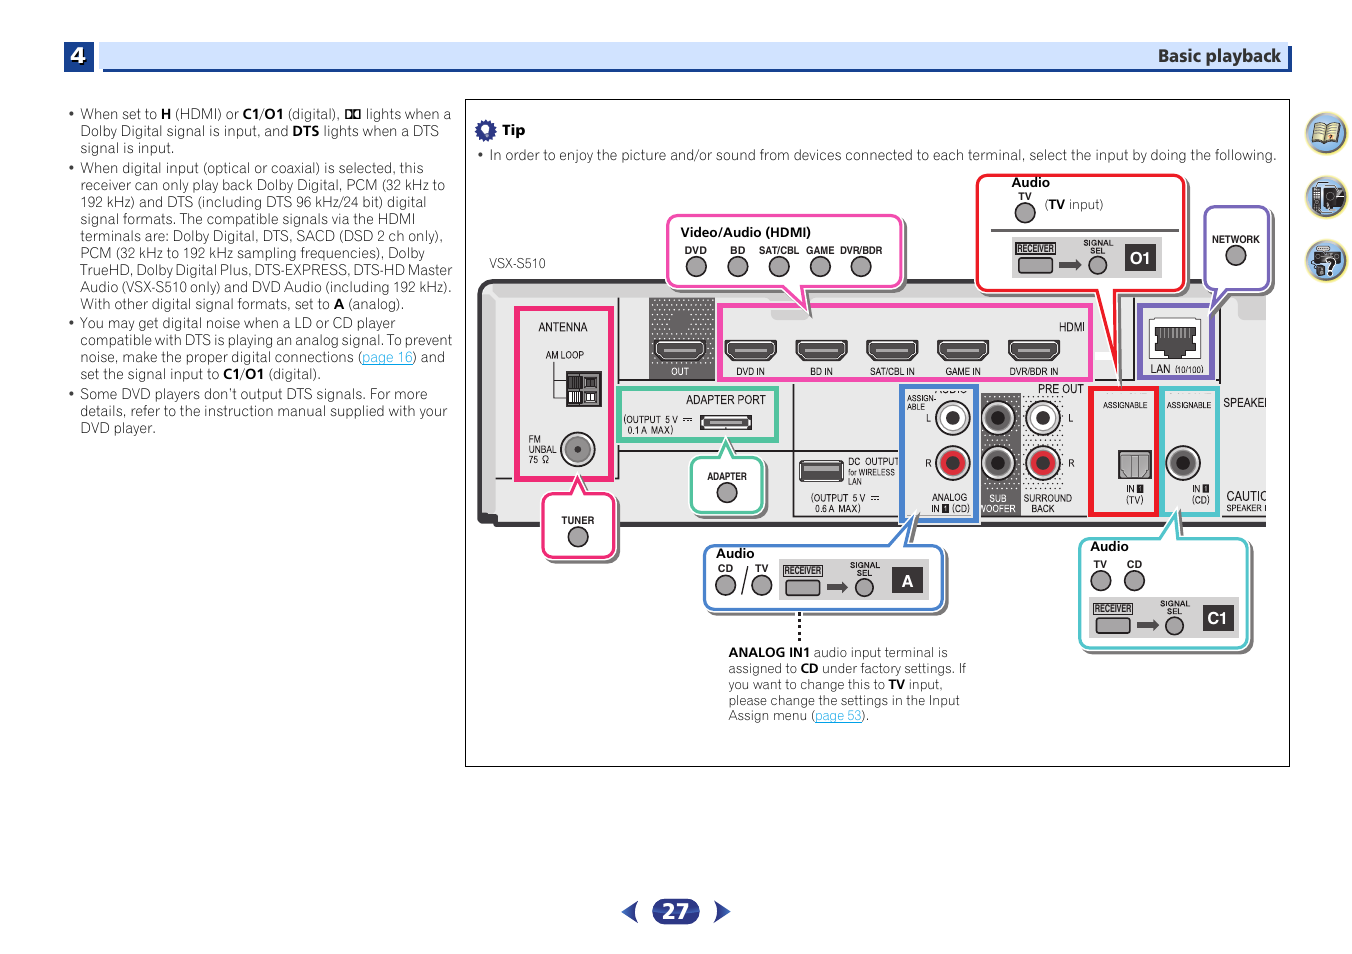Click the 'Video/Audio (HDMI)' callout heading

pyautogui.click(x=746, y=232)
